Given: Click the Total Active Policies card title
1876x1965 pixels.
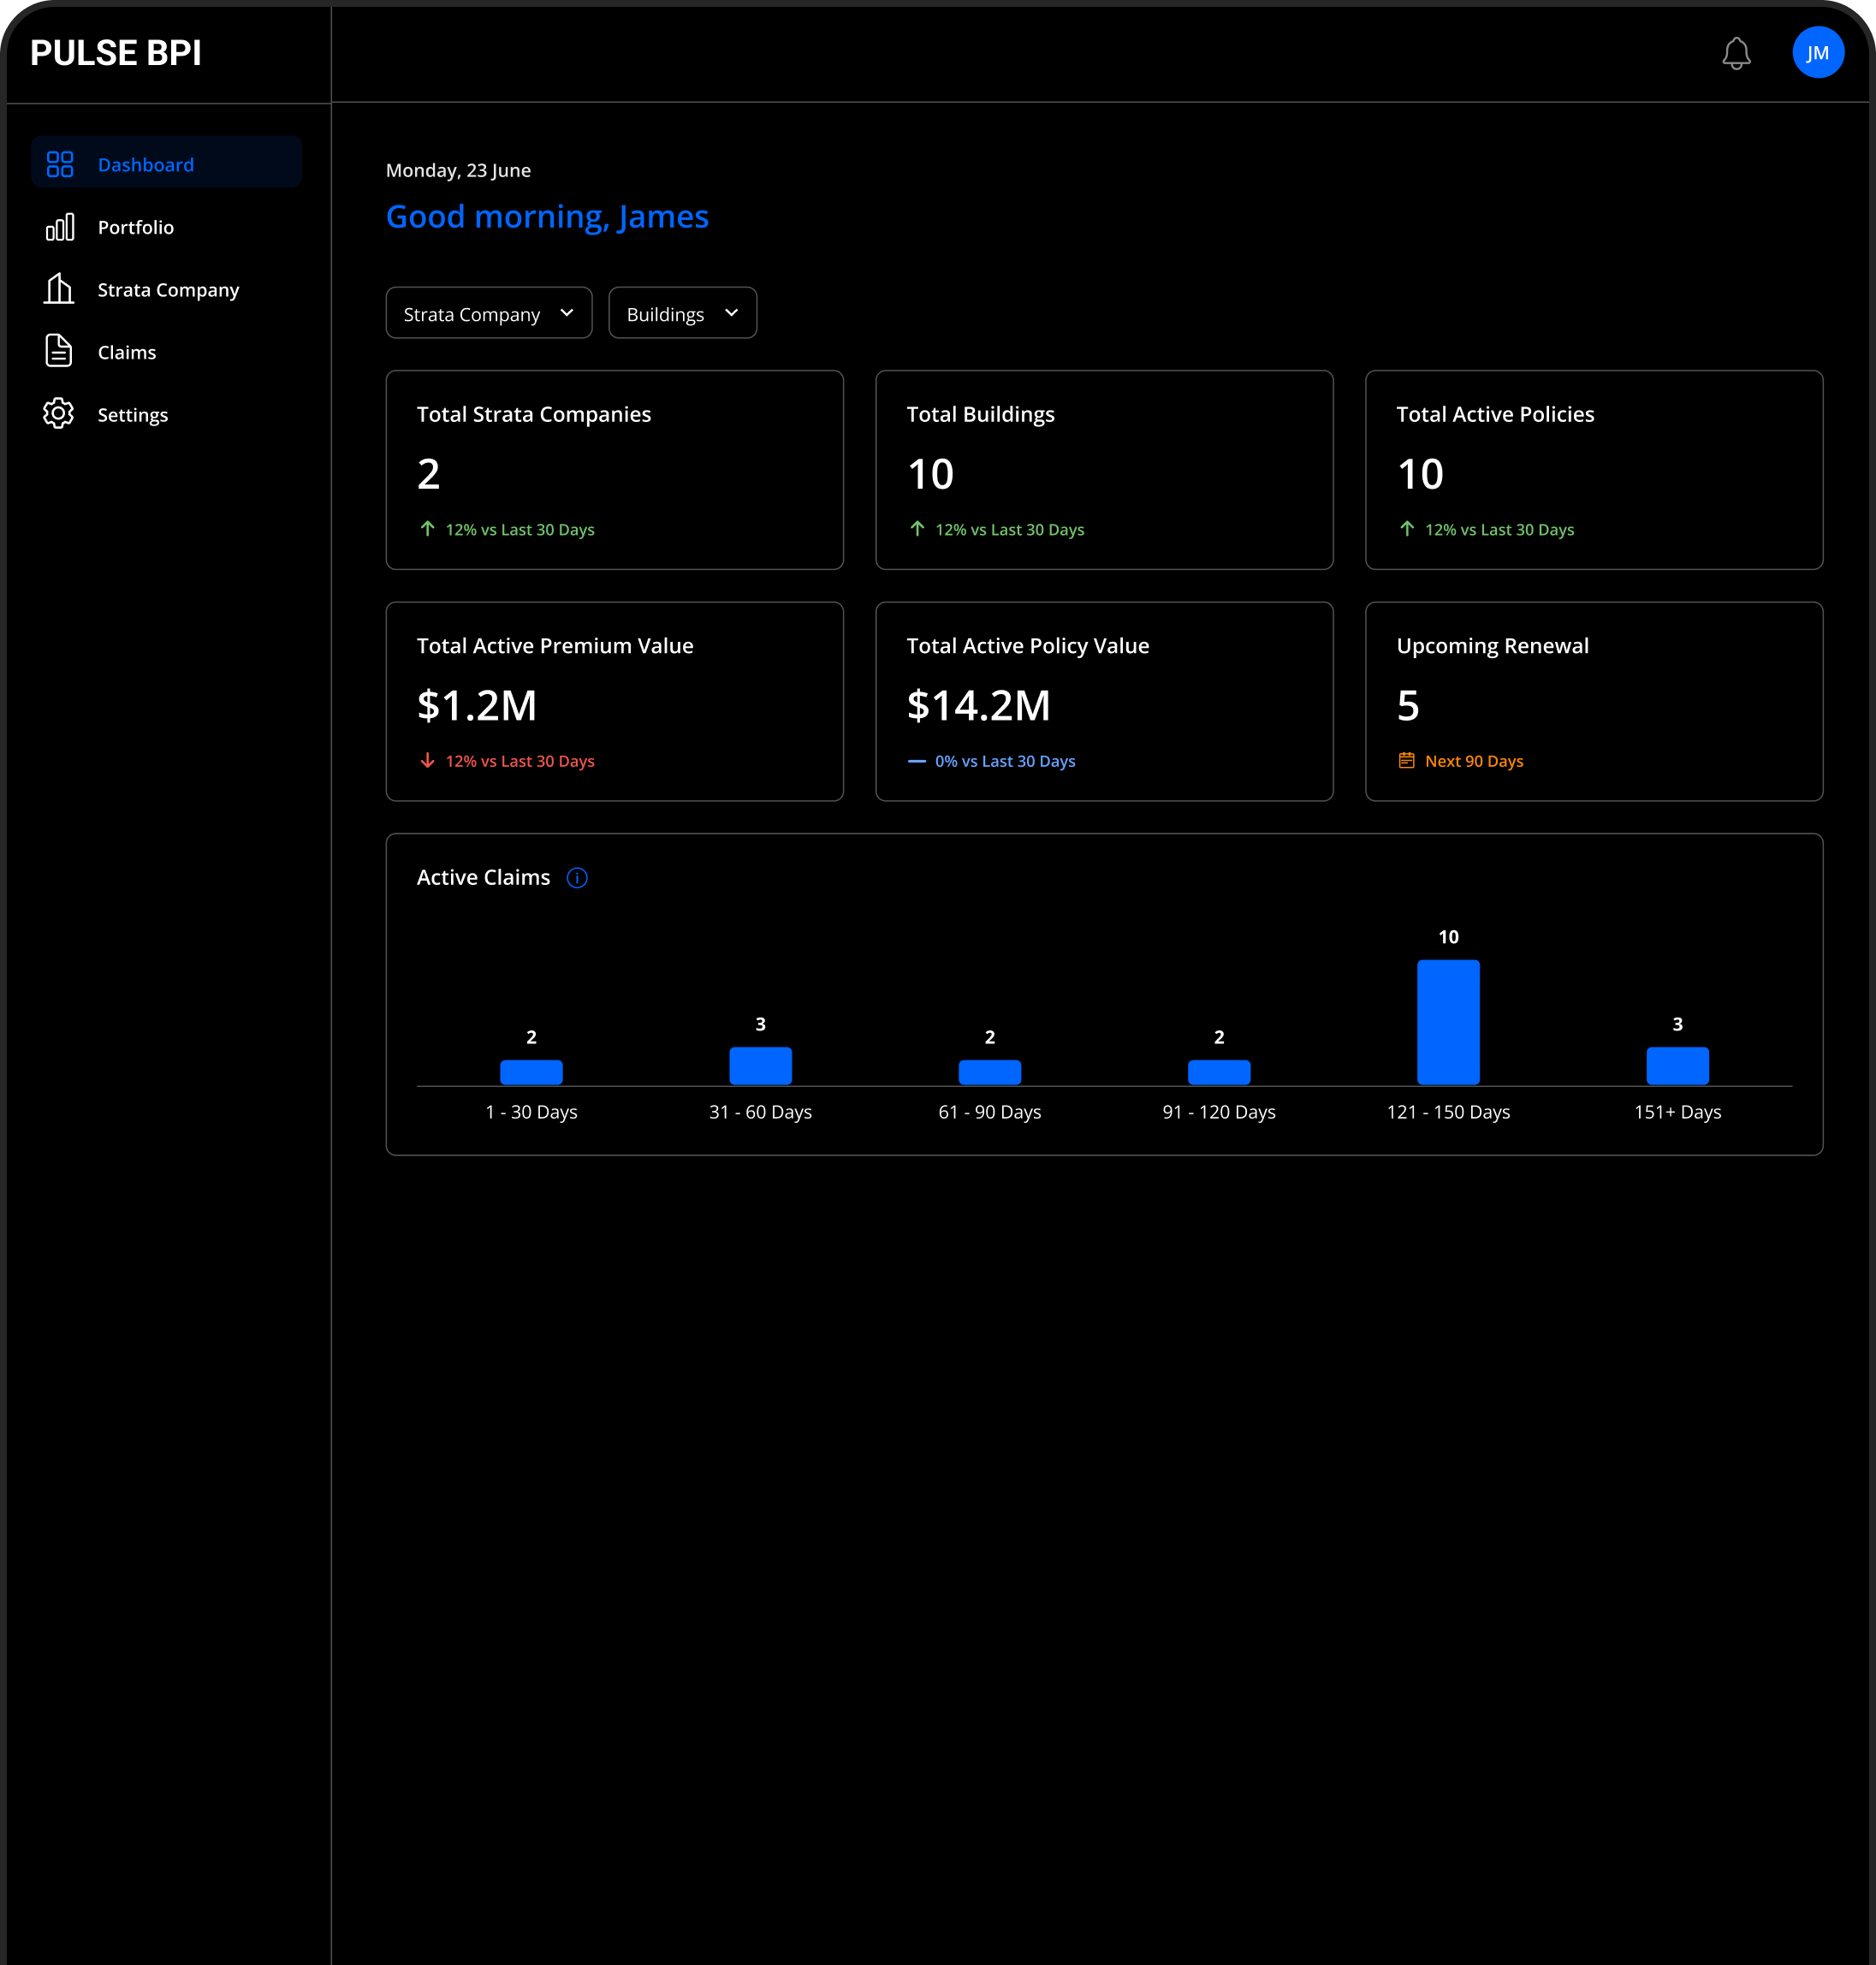Looking at the screenshot, I should click(x=1495, y=414).
